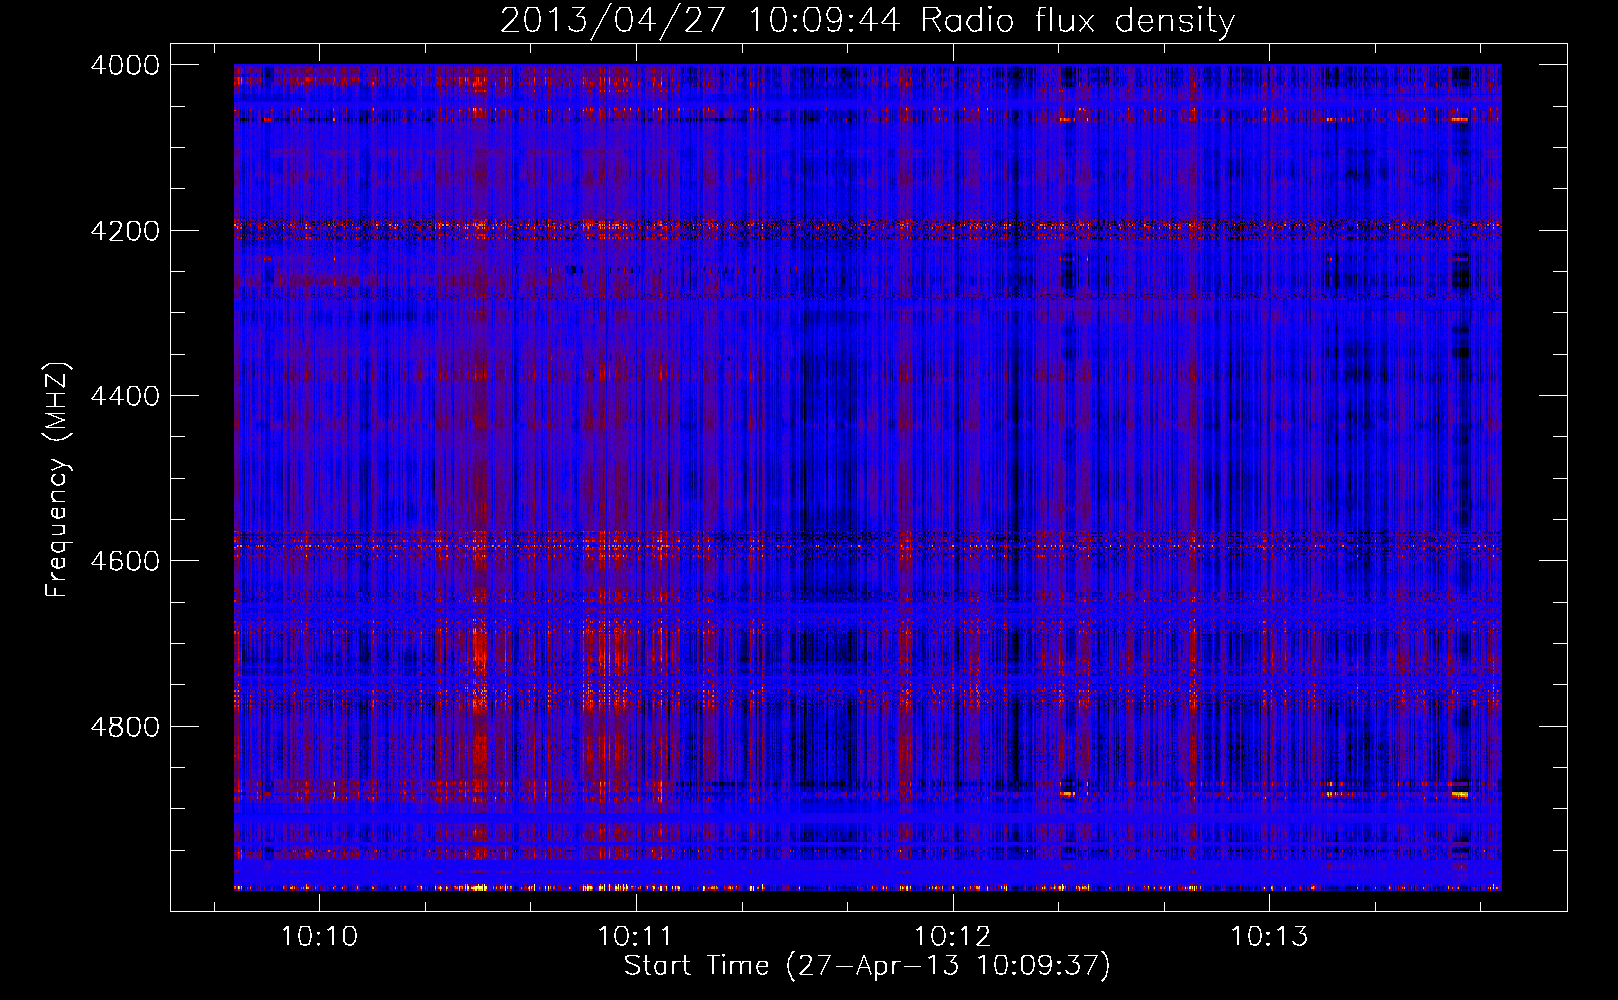Click the 4800 frequency tick label
This screenshot has height=1000, width=1618.
coord(125,726)
